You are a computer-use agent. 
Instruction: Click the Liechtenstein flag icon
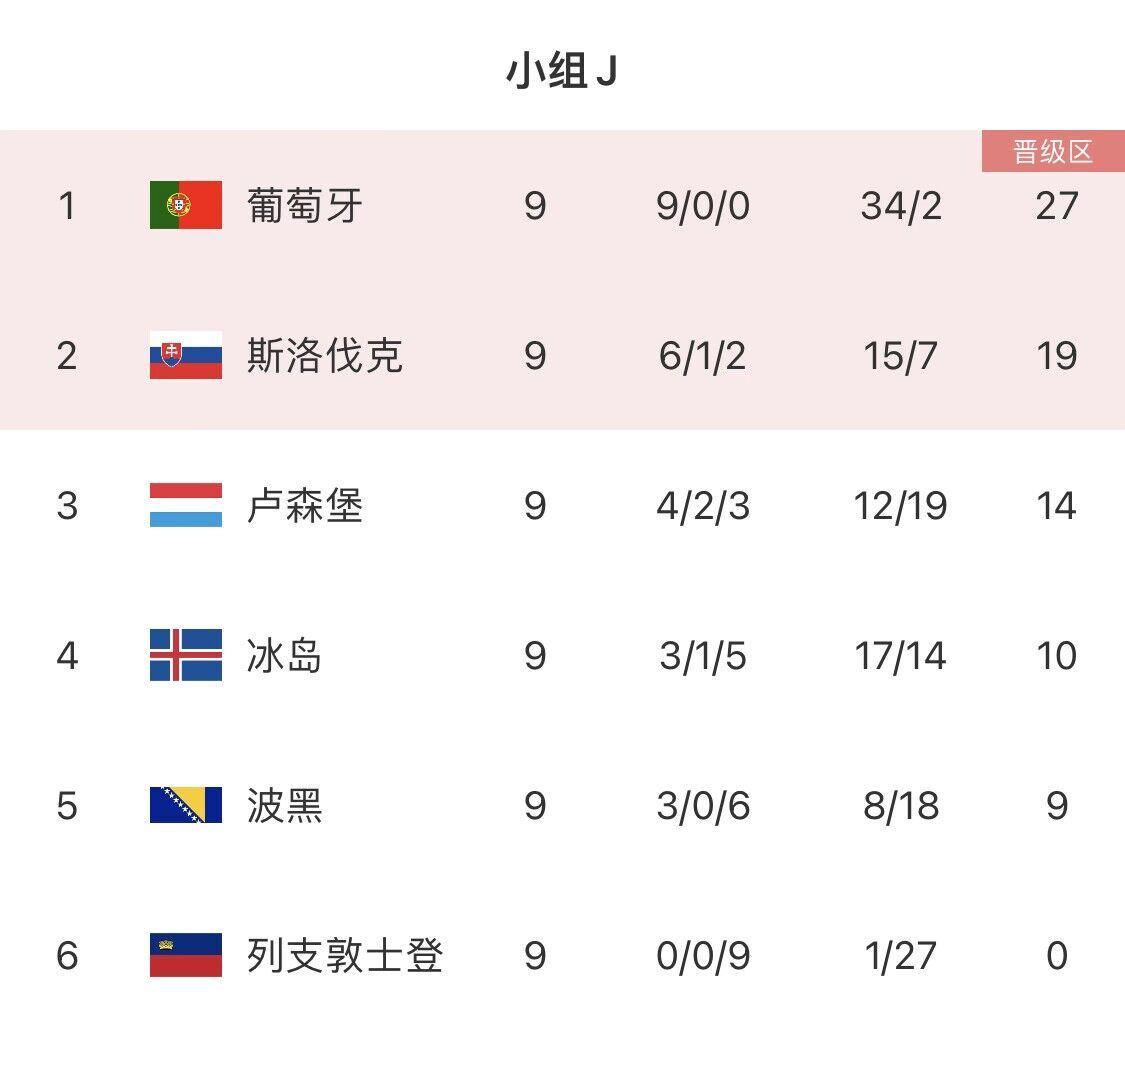click(186, 955)
